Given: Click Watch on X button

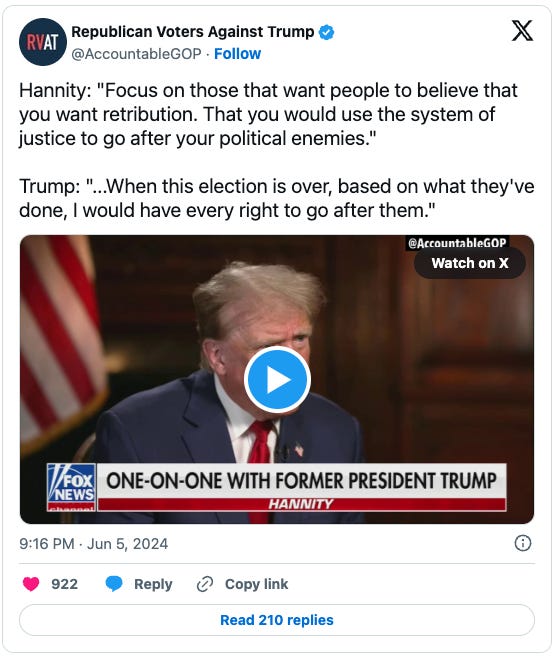Looking at the screenshot, I should point(470,263).
